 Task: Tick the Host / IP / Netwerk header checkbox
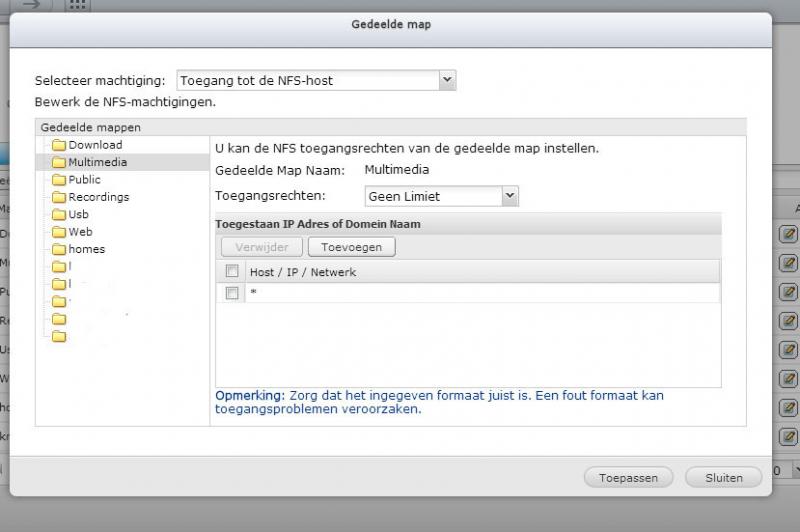tap(232, 271)
